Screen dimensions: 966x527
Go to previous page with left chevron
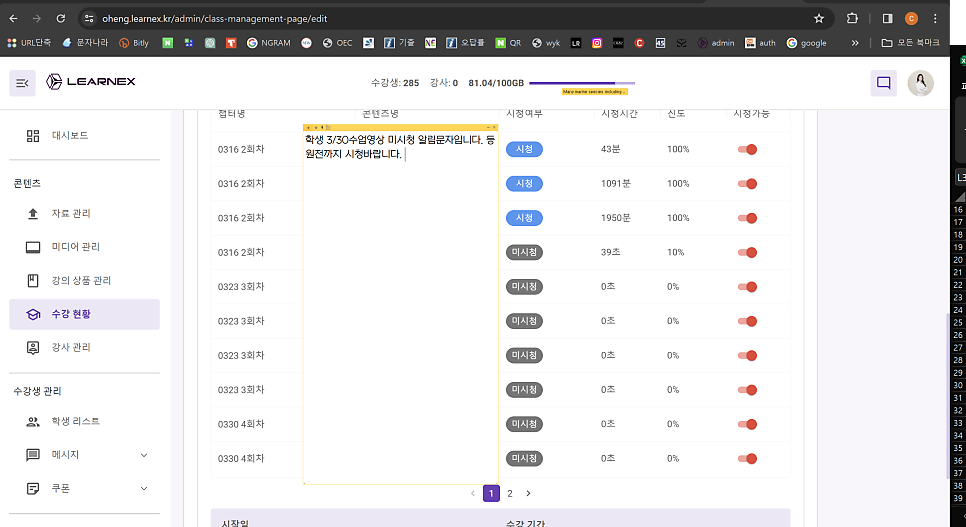(473, 493)
